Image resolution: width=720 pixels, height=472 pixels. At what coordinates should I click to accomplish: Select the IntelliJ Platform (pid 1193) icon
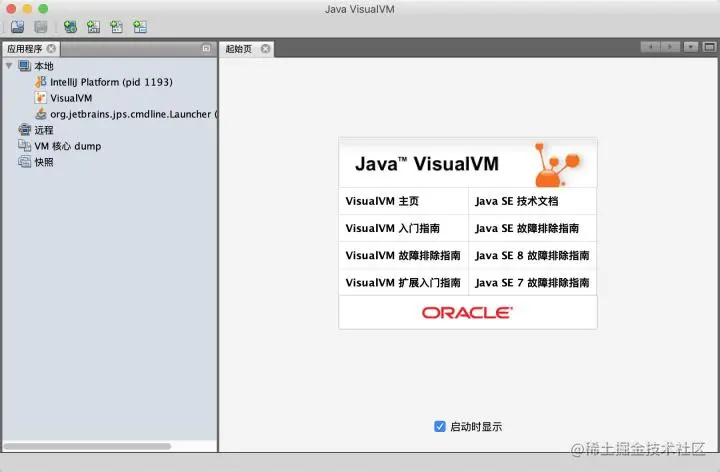[x=41, y=82]
